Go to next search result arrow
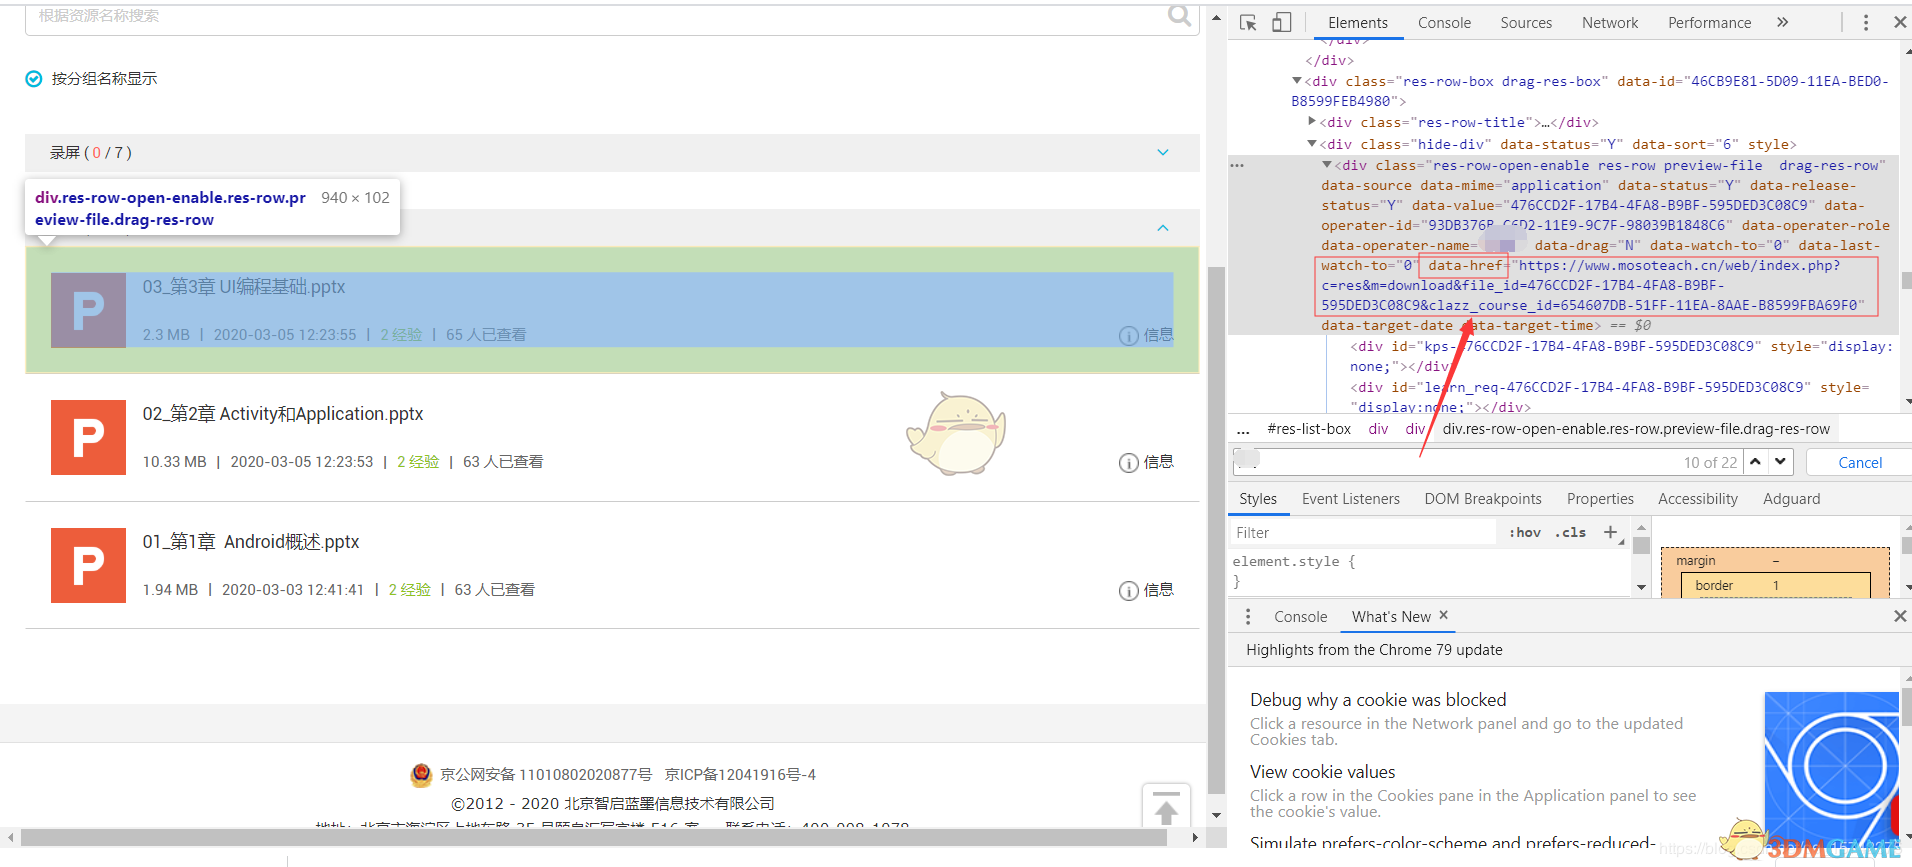This screenshot has width=1912, height=867. 1780,462
